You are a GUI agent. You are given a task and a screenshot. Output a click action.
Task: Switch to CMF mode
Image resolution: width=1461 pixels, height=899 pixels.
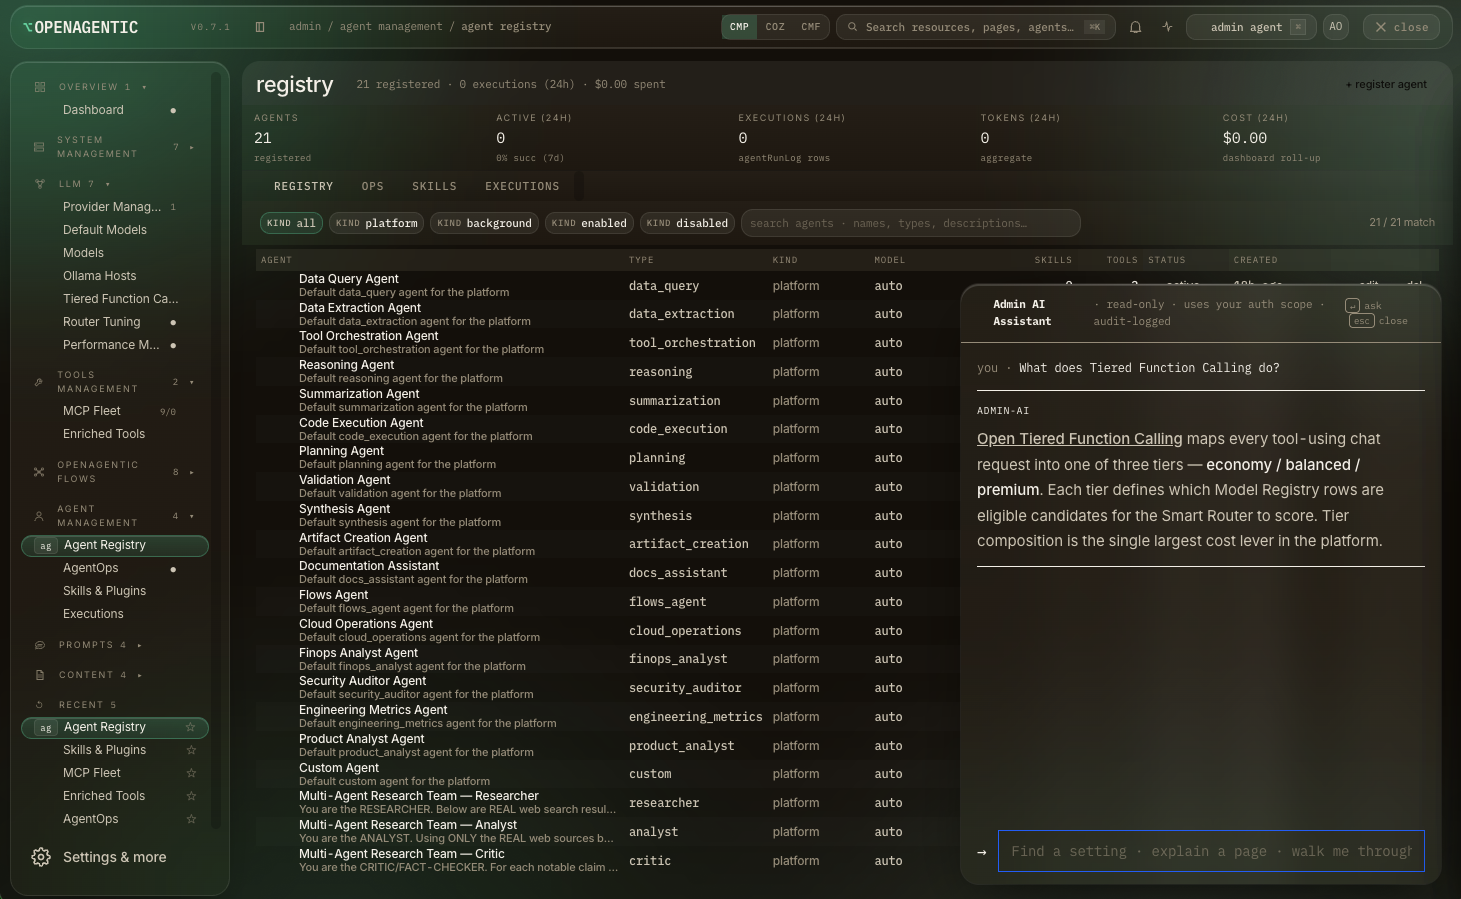[811, 27]
